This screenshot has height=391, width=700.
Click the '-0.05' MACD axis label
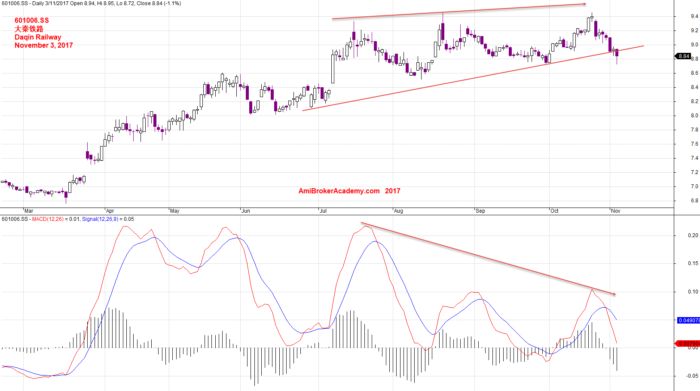[692, 376]
